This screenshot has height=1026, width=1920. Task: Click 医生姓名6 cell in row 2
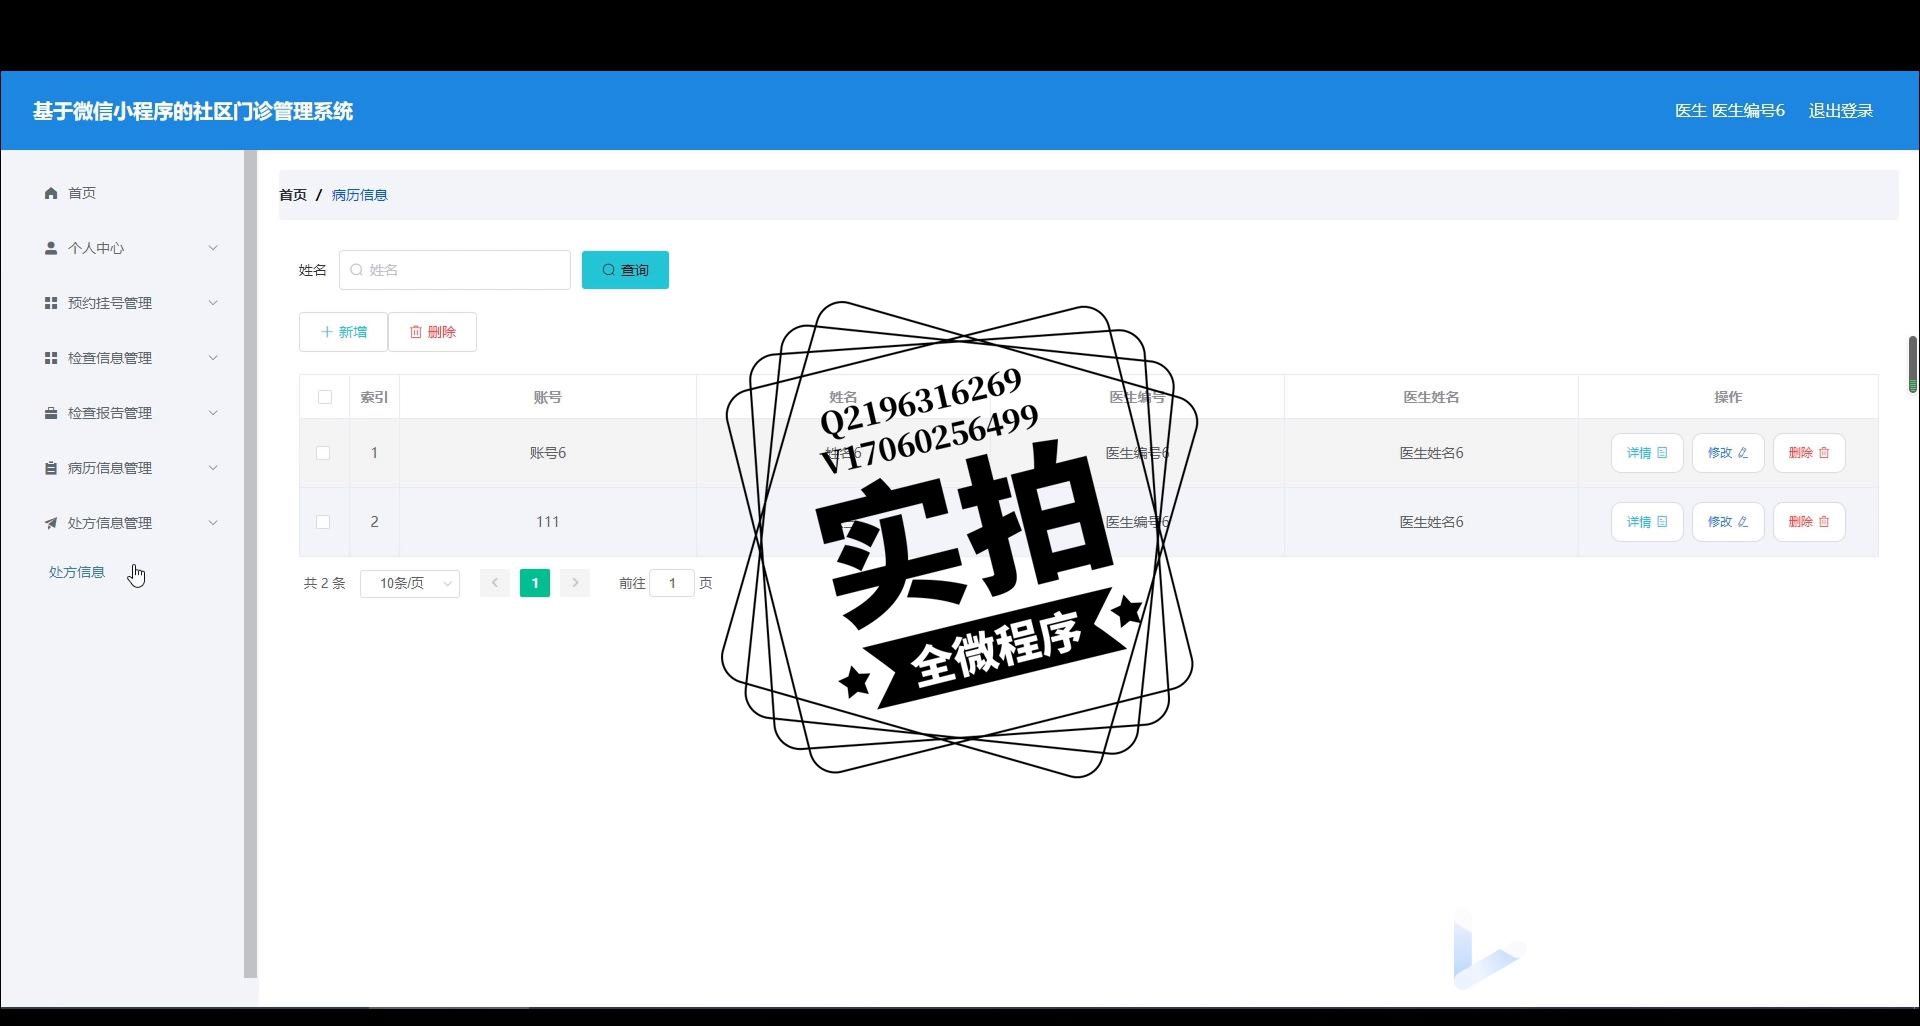pyautogui.click(x=1431, y=522)
